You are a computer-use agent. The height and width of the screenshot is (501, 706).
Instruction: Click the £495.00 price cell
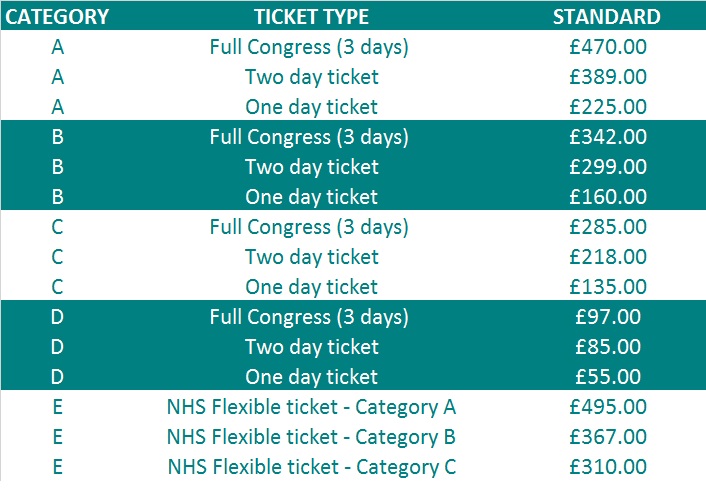pos(608,407)
